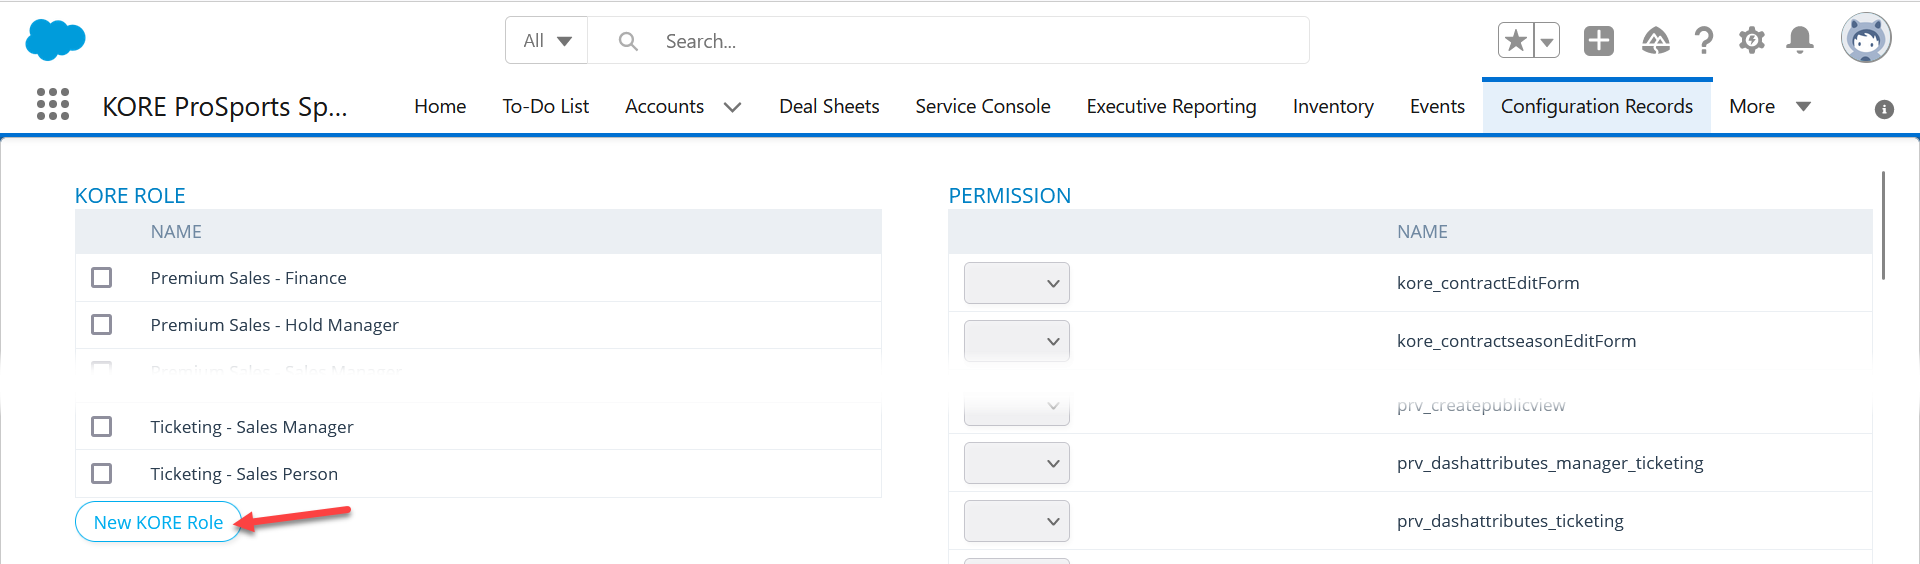The image size is (1920, 564).
Task: Click the Ticketing - Sales Manager name
Action: click(x=252, y=427)
